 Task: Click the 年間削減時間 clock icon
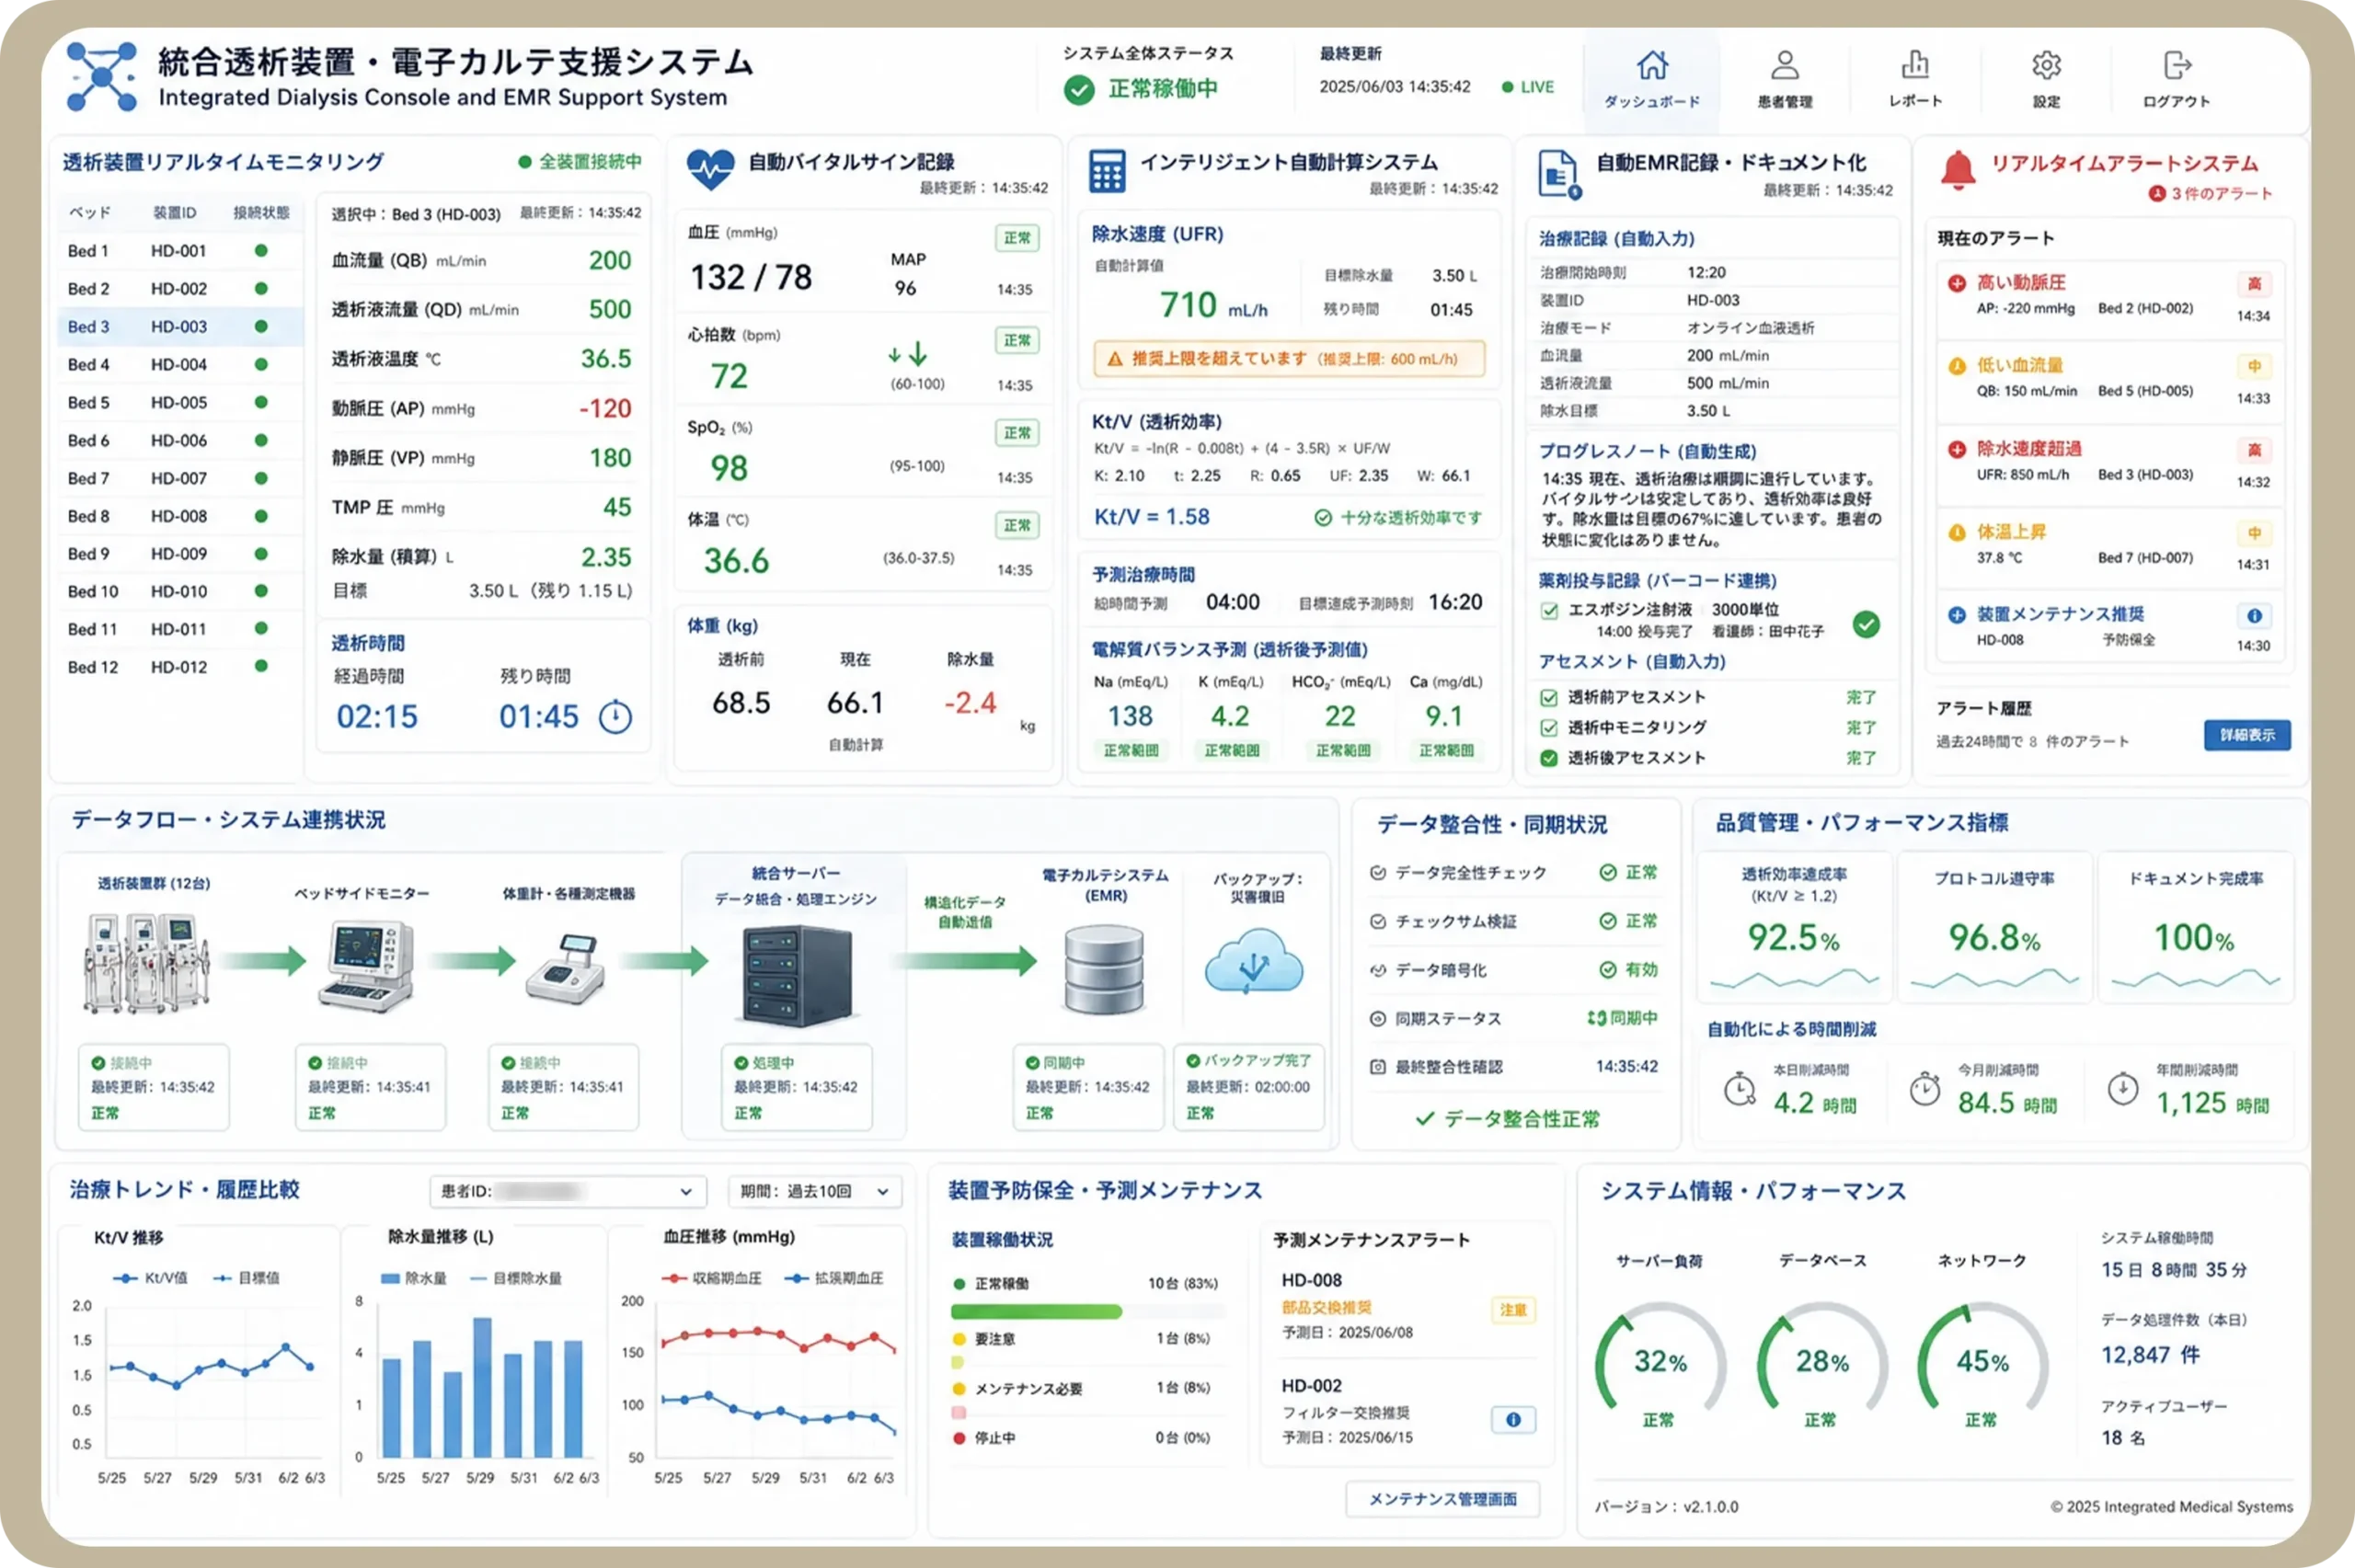(2122, 1088)
